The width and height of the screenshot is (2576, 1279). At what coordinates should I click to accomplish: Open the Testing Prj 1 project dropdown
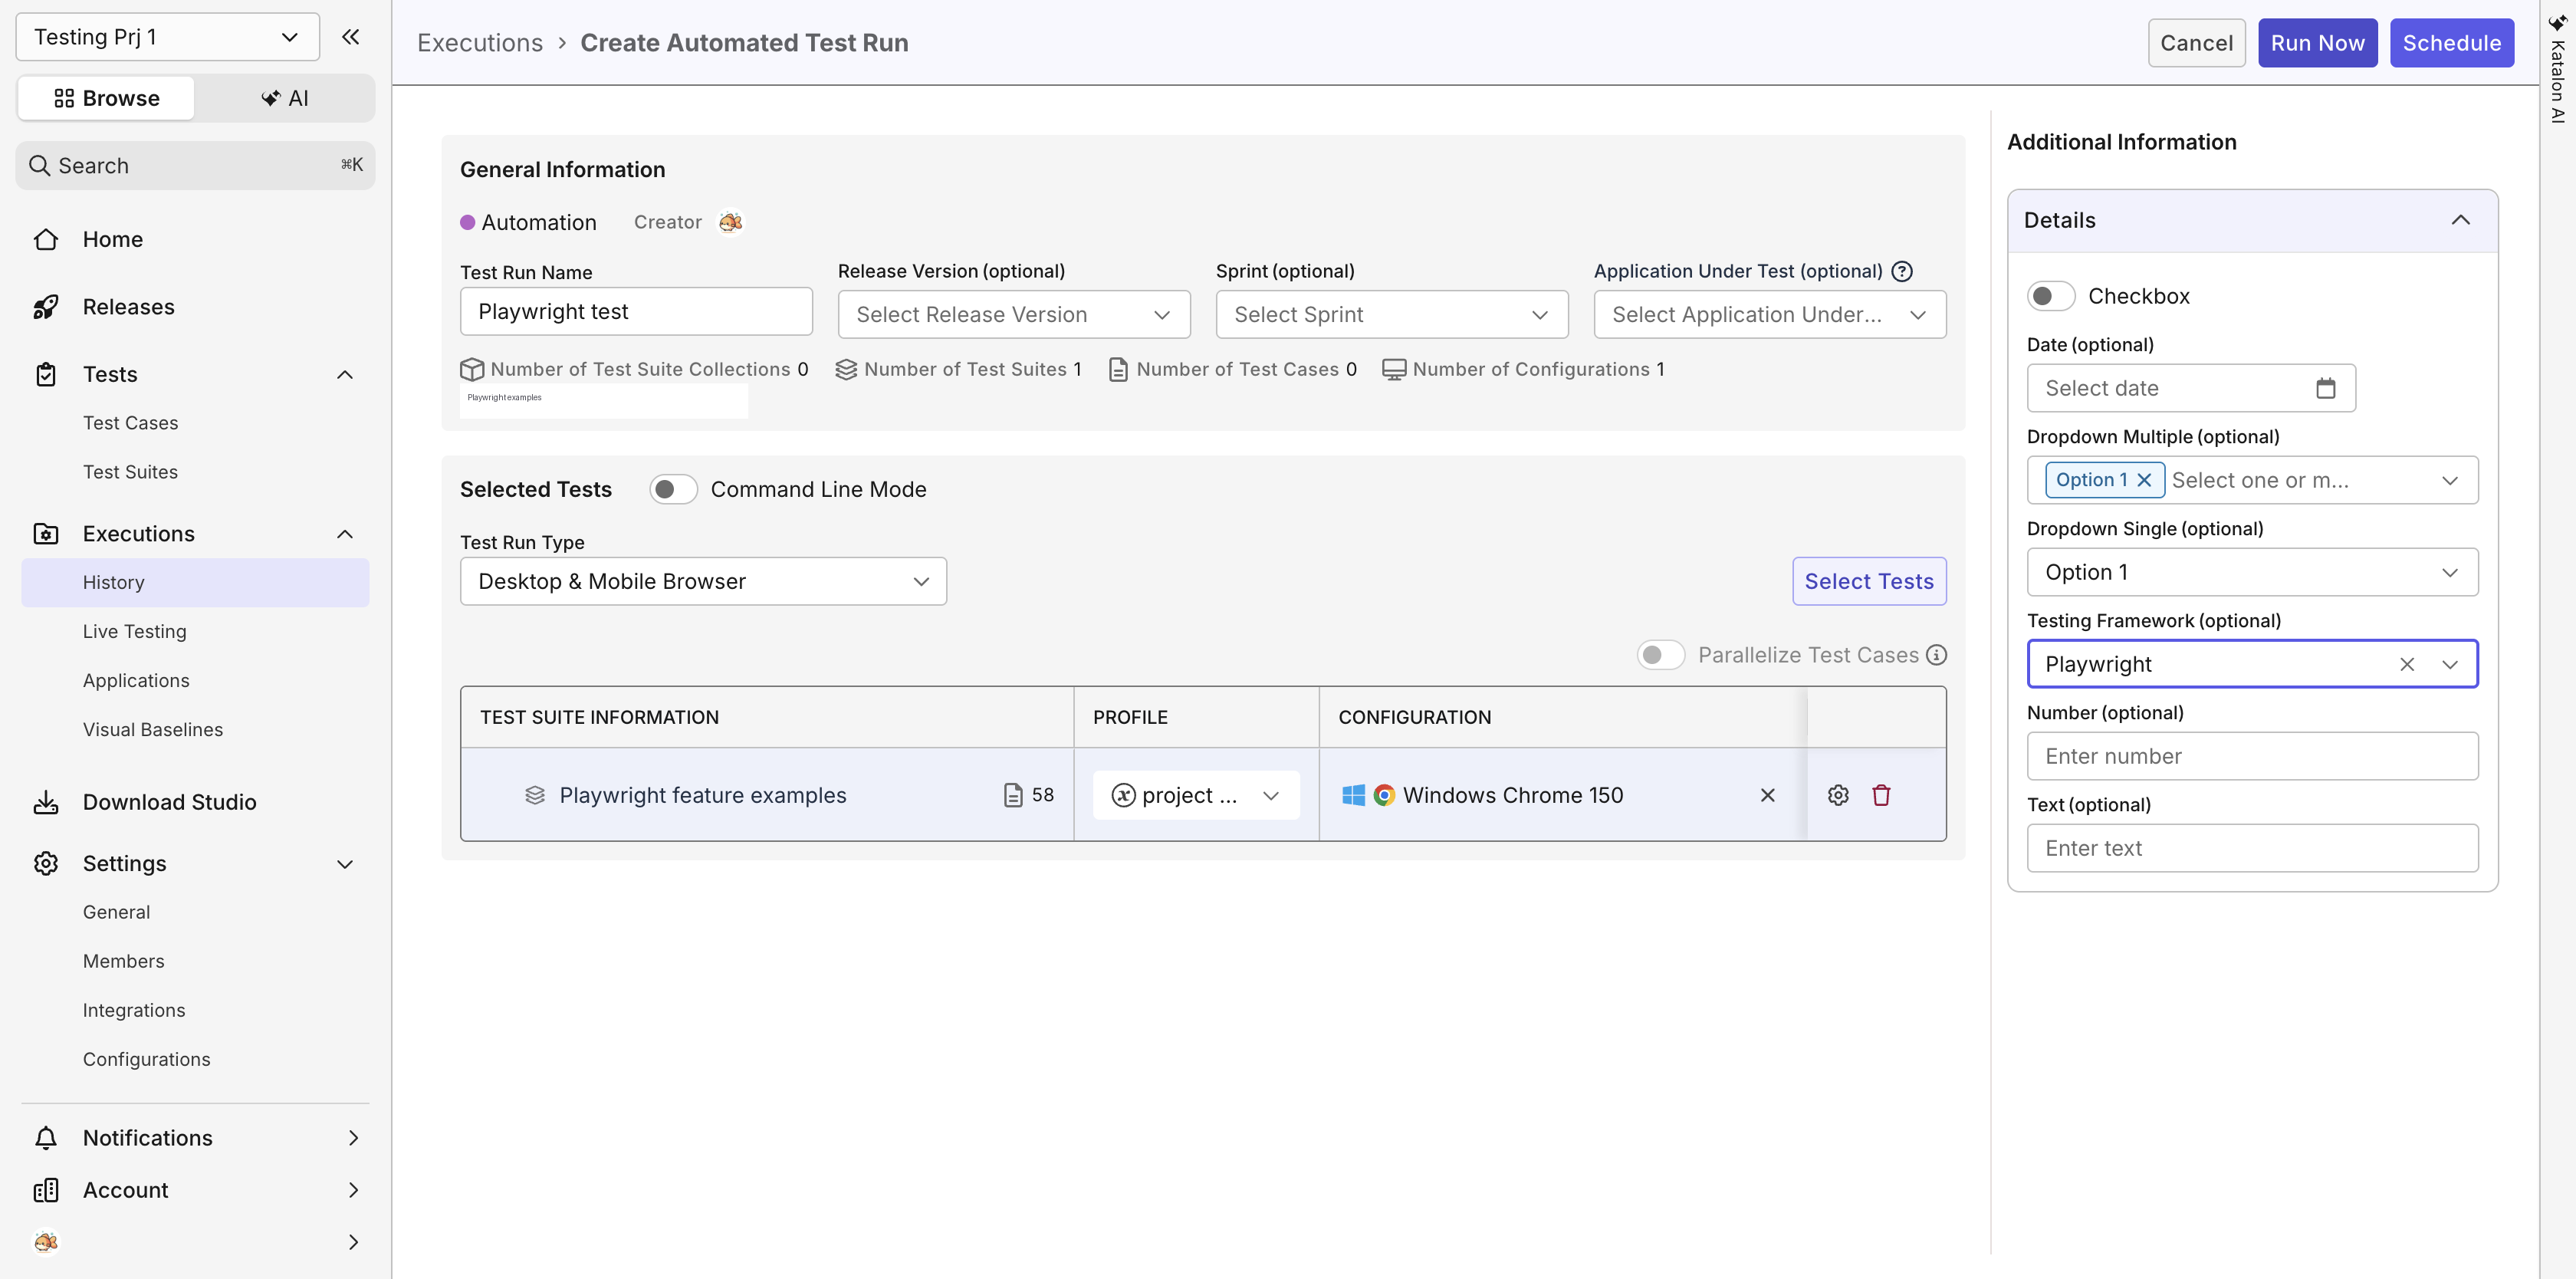point(167,37)
